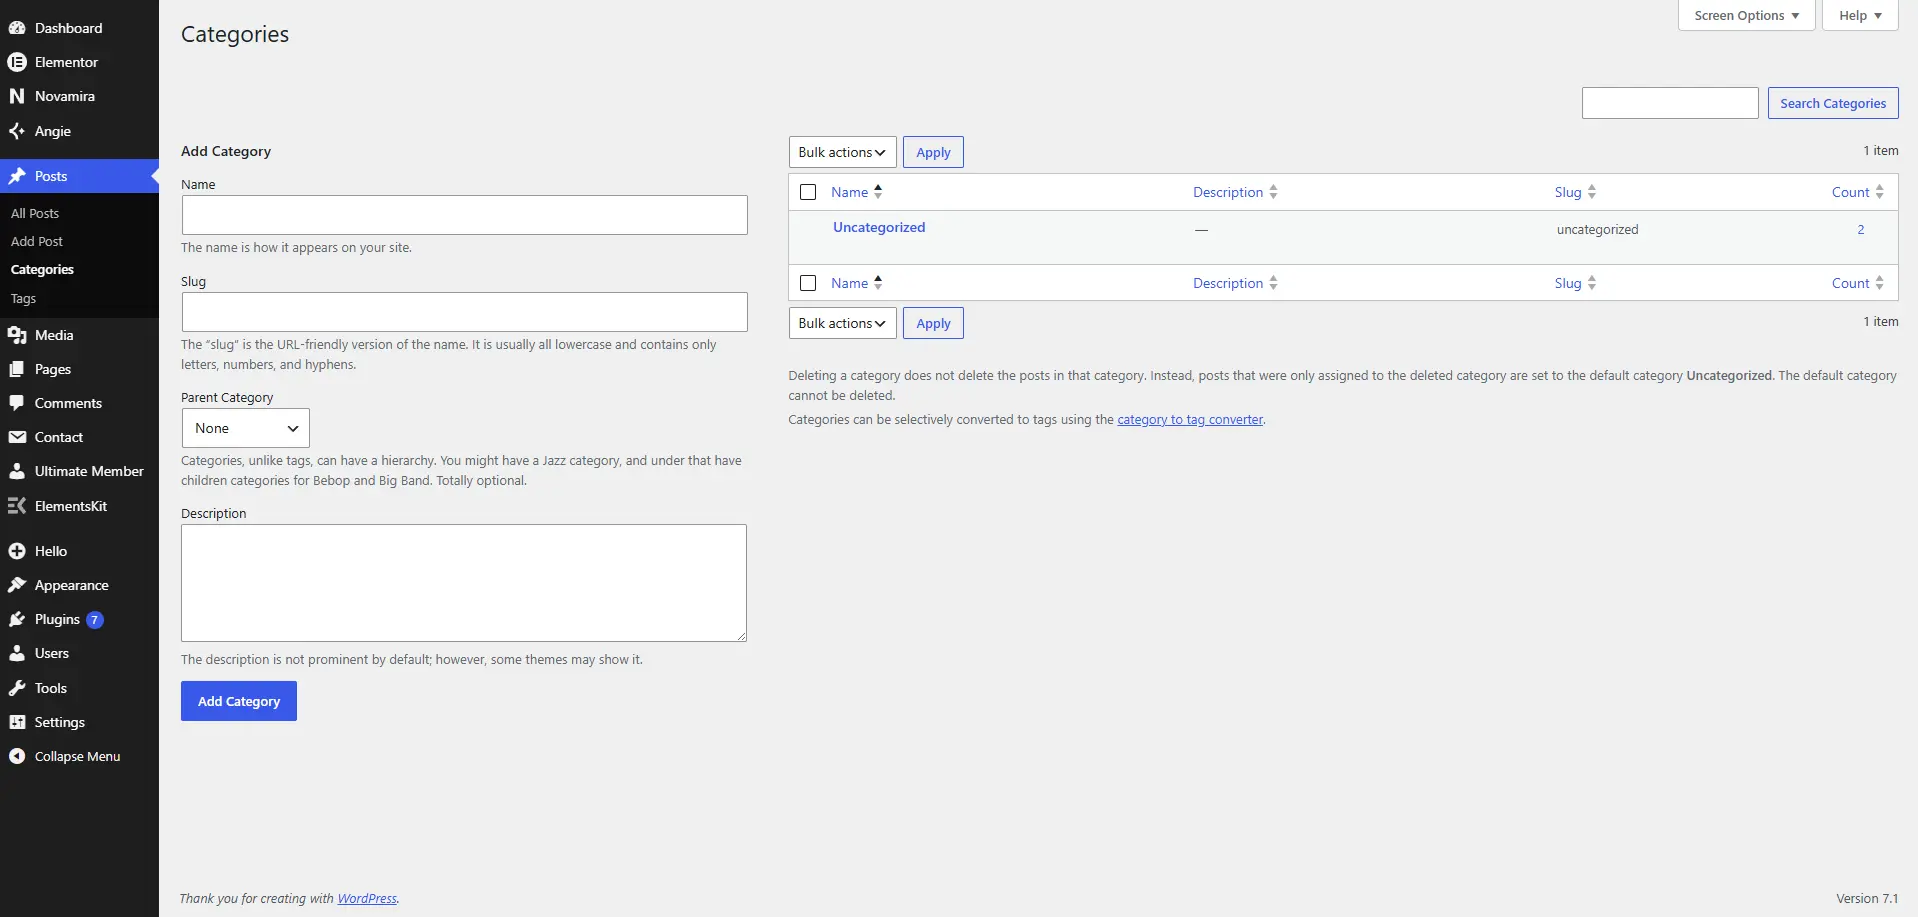Select Categories submenu item
The width and height of the screenshot is (1918, 917).
click(x=42, y=269)
